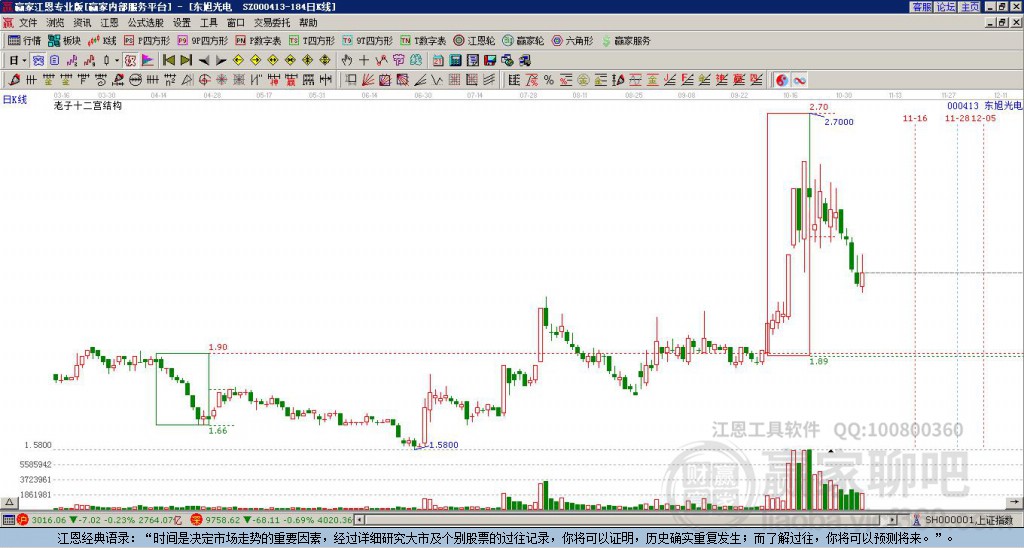1024x548 pixels.
Task: Click the Shanghai index 3016.06 status value
Action: [x=49, y=520]
